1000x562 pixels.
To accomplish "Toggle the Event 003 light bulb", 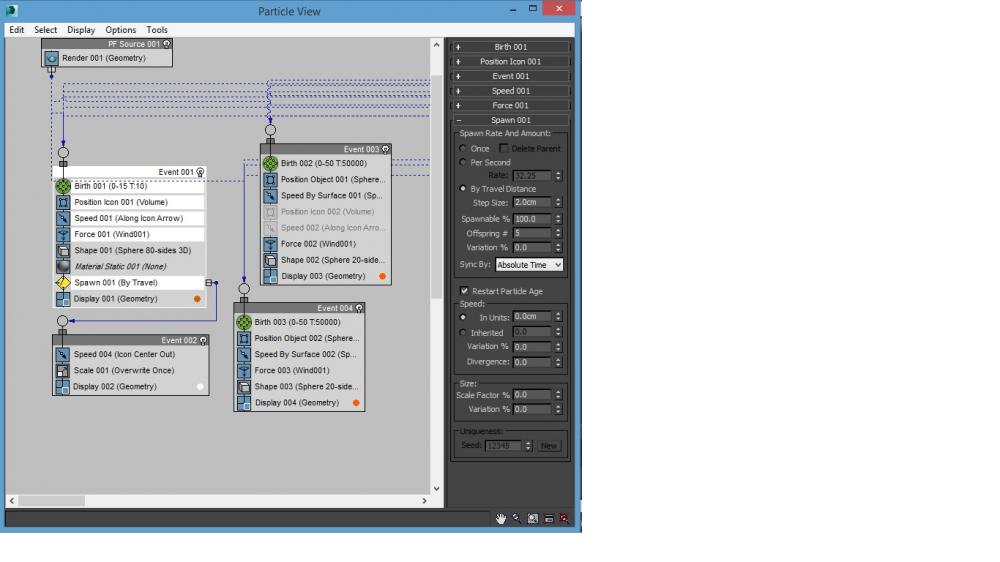I will (385, 149).
